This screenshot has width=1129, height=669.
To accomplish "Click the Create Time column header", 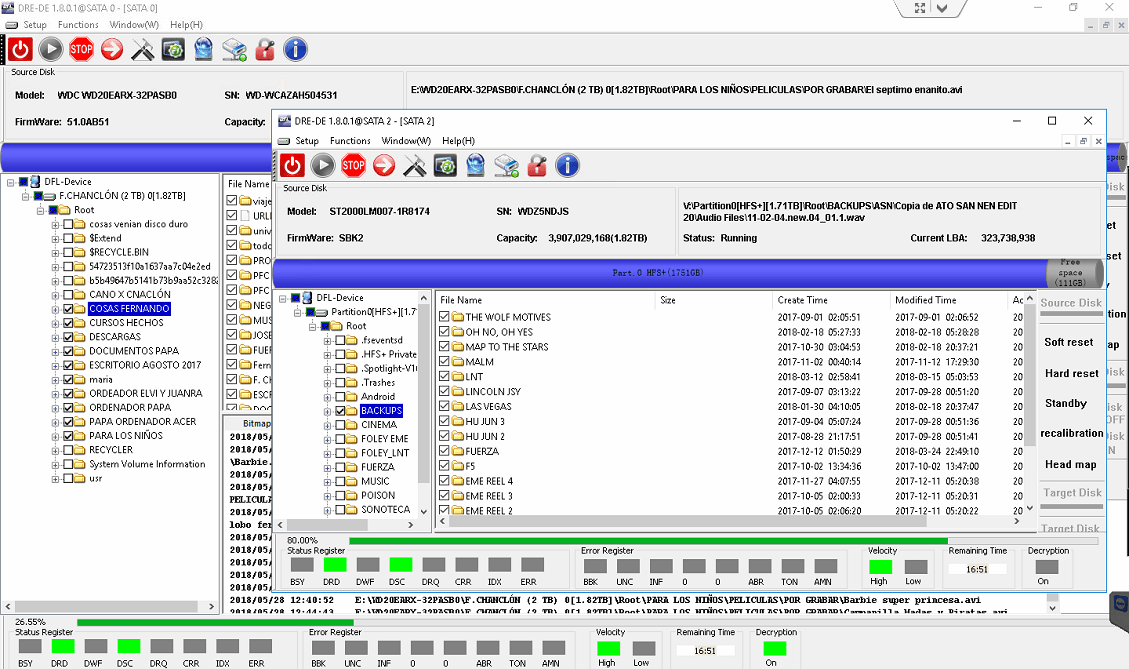I will tap(831, 300).
